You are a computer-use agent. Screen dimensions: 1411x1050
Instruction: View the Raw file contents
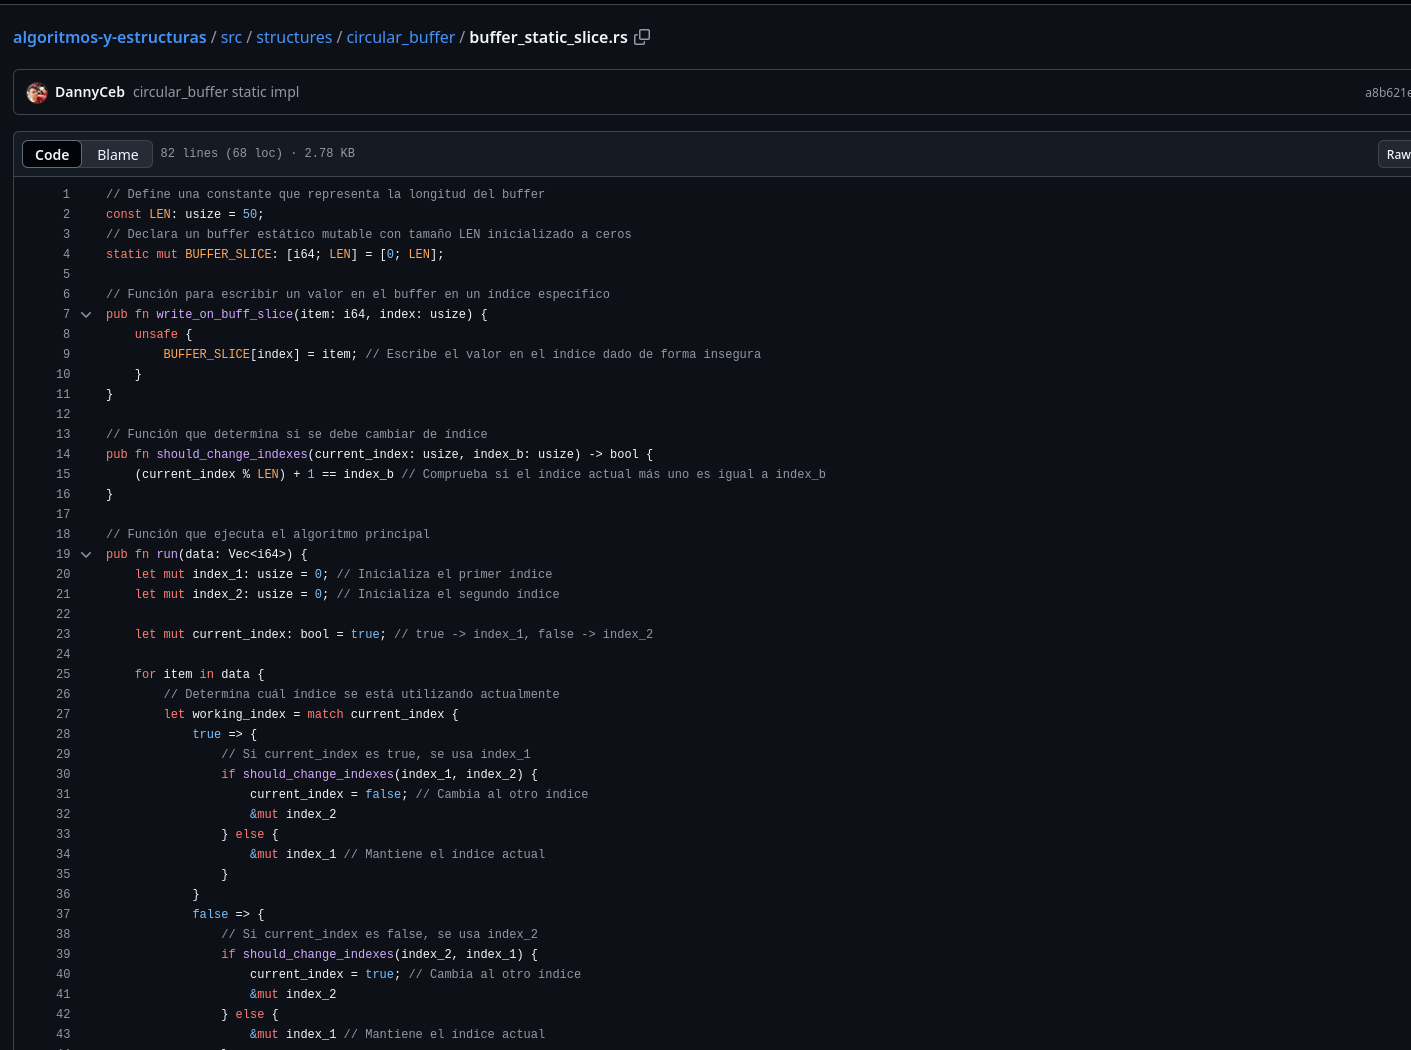(x=1397, y=154)
